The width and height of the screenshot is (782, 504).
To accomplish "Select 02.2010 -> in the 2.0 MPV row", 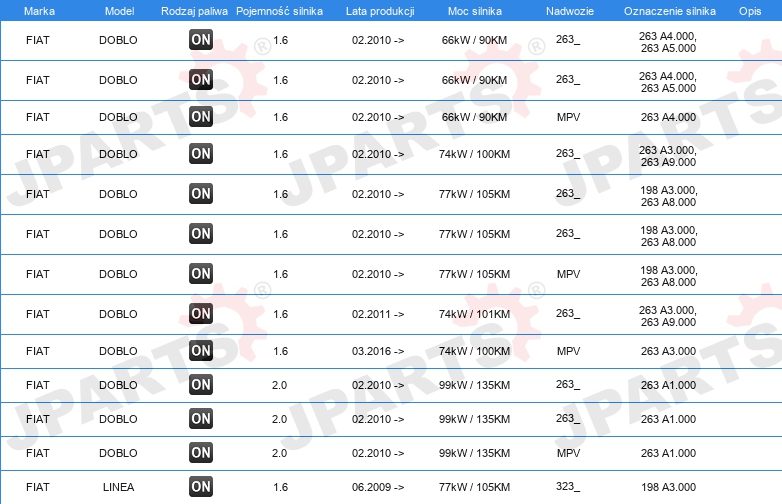I will pos(378,453).
